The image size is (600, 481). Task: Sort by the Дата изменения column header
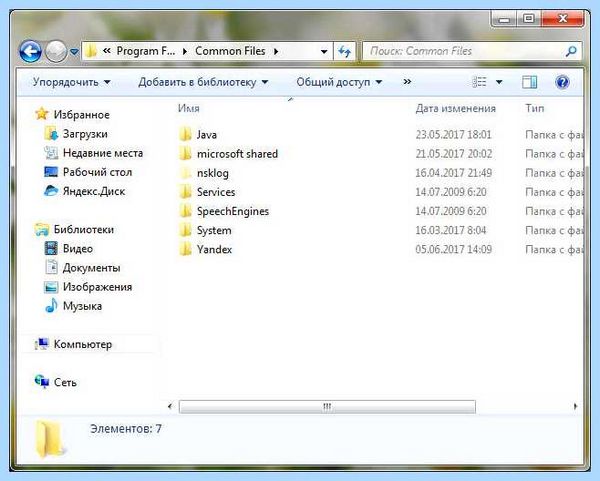(x=455, y=108)
